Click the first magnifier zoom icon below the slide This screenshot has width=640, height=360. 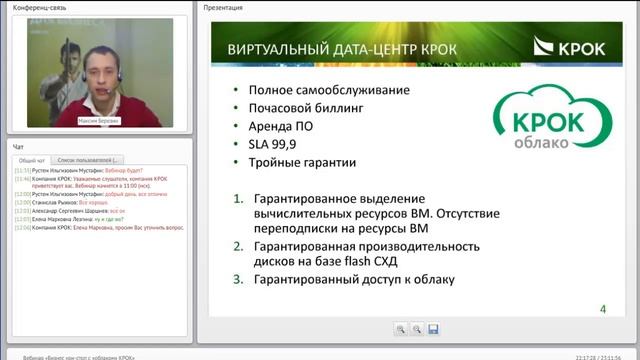pyautogui.click(x=400, y=329)
